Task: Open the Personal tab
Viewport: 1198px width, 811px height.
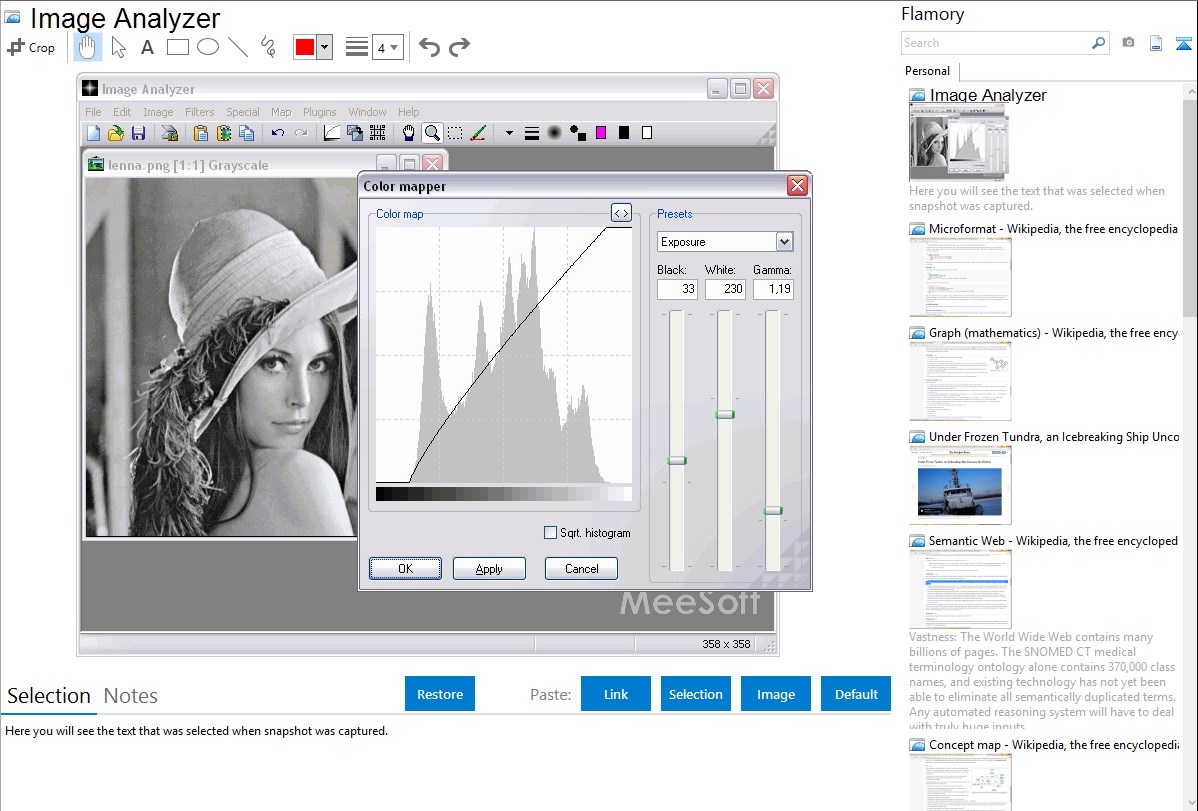Action: point(927,71)
